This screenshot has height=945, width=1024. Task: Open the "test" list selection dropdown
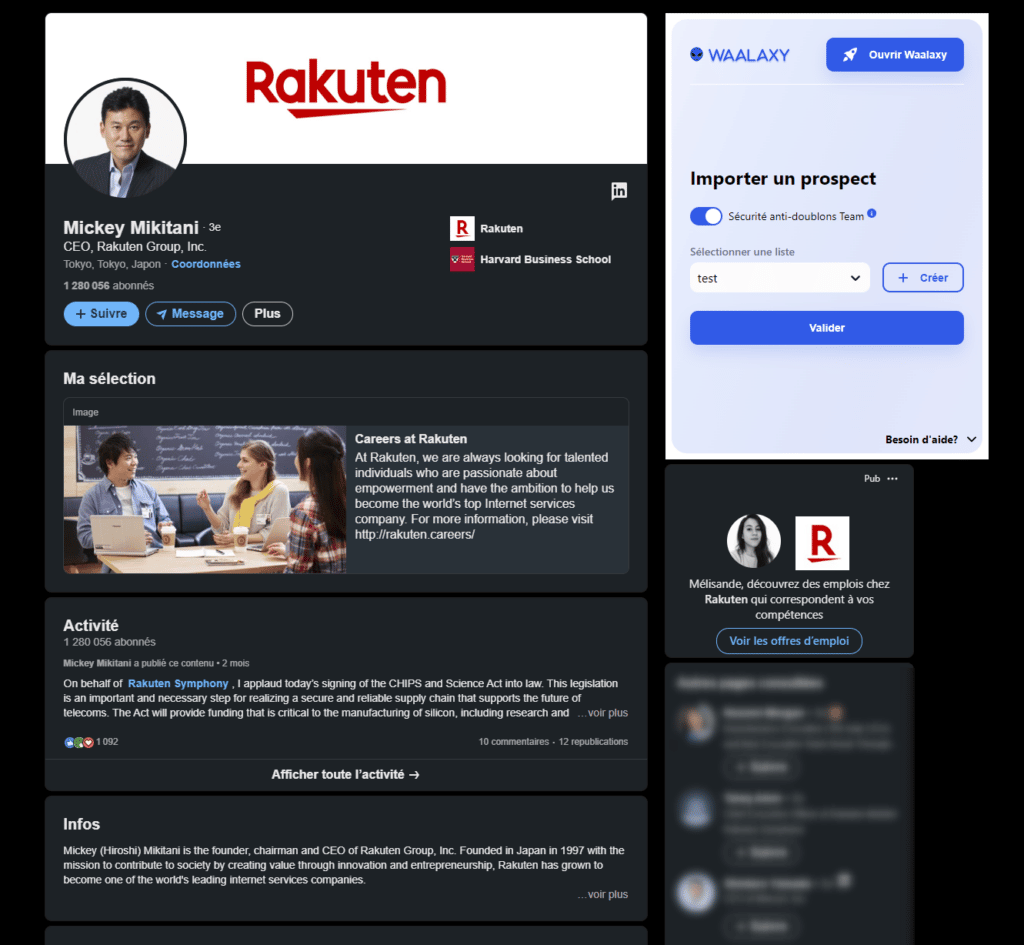(x=779, y=277)
